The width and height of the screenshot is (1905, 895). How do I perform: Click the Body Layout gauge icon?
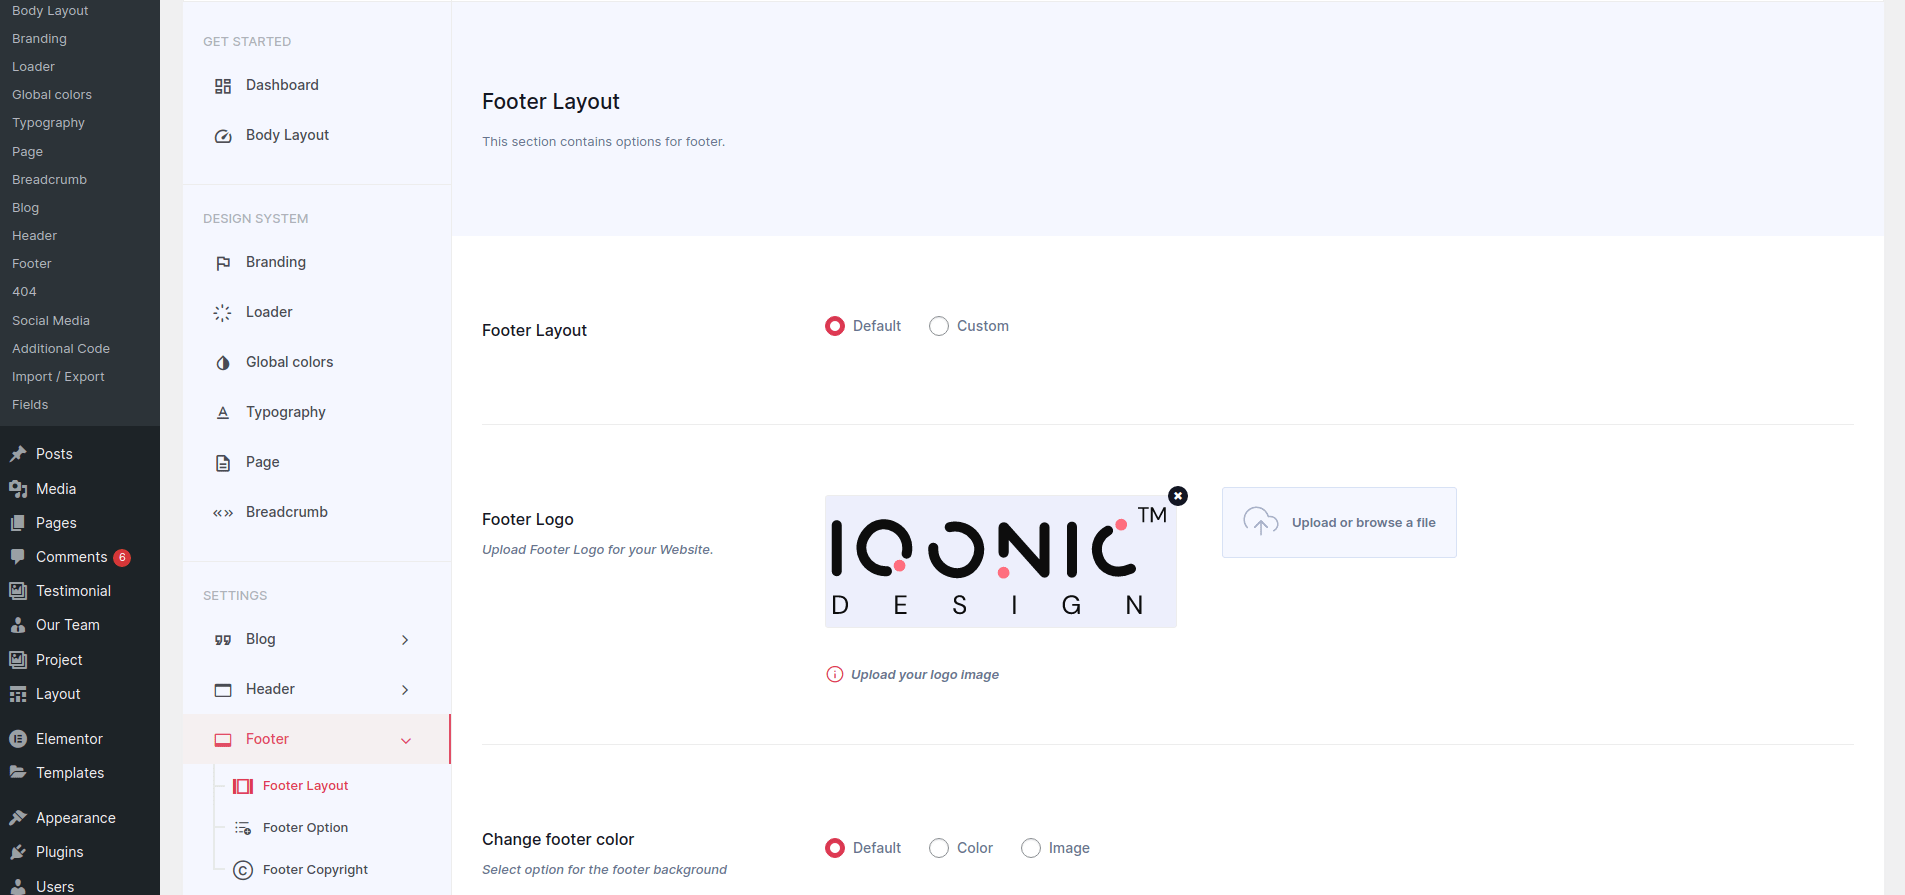coord(223,136)
